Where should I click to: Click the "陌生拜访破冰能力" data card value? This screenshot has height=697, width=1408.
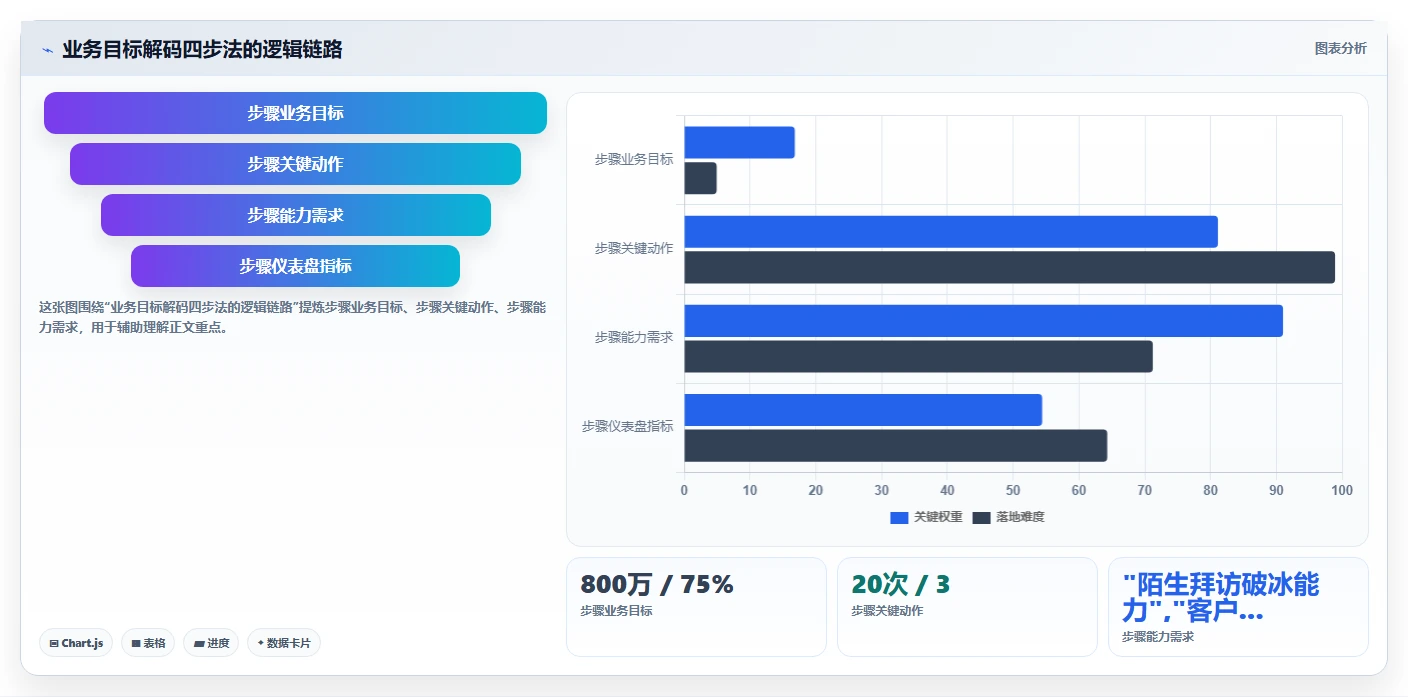coord(1221,598)
